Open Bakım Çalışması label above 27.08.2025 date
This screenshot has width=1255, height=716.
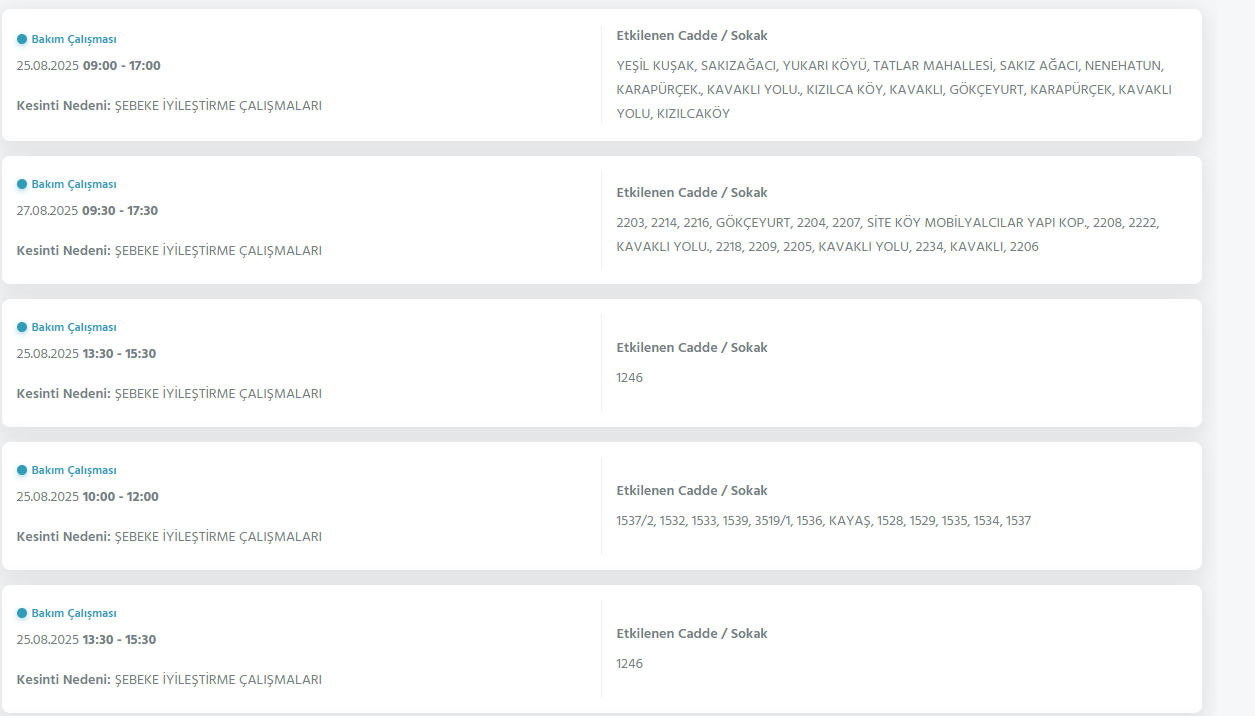pos(74,184)
